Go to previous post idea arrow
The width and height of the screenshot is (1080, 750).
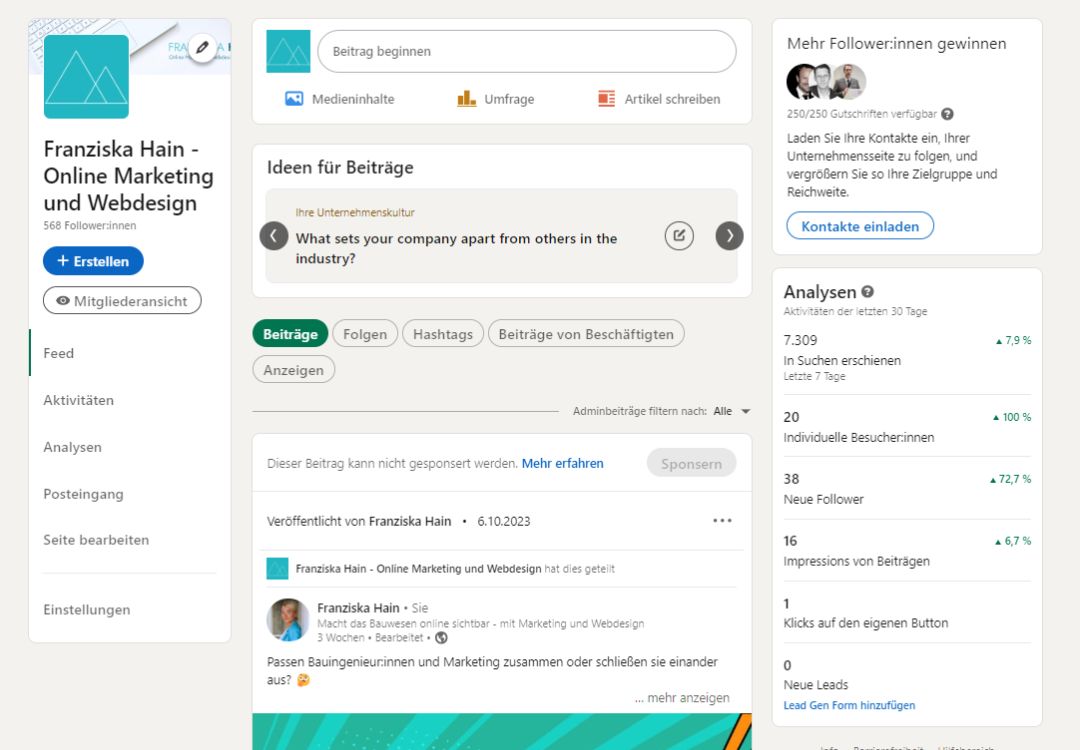pyautogui.click(x=273, y=236)
